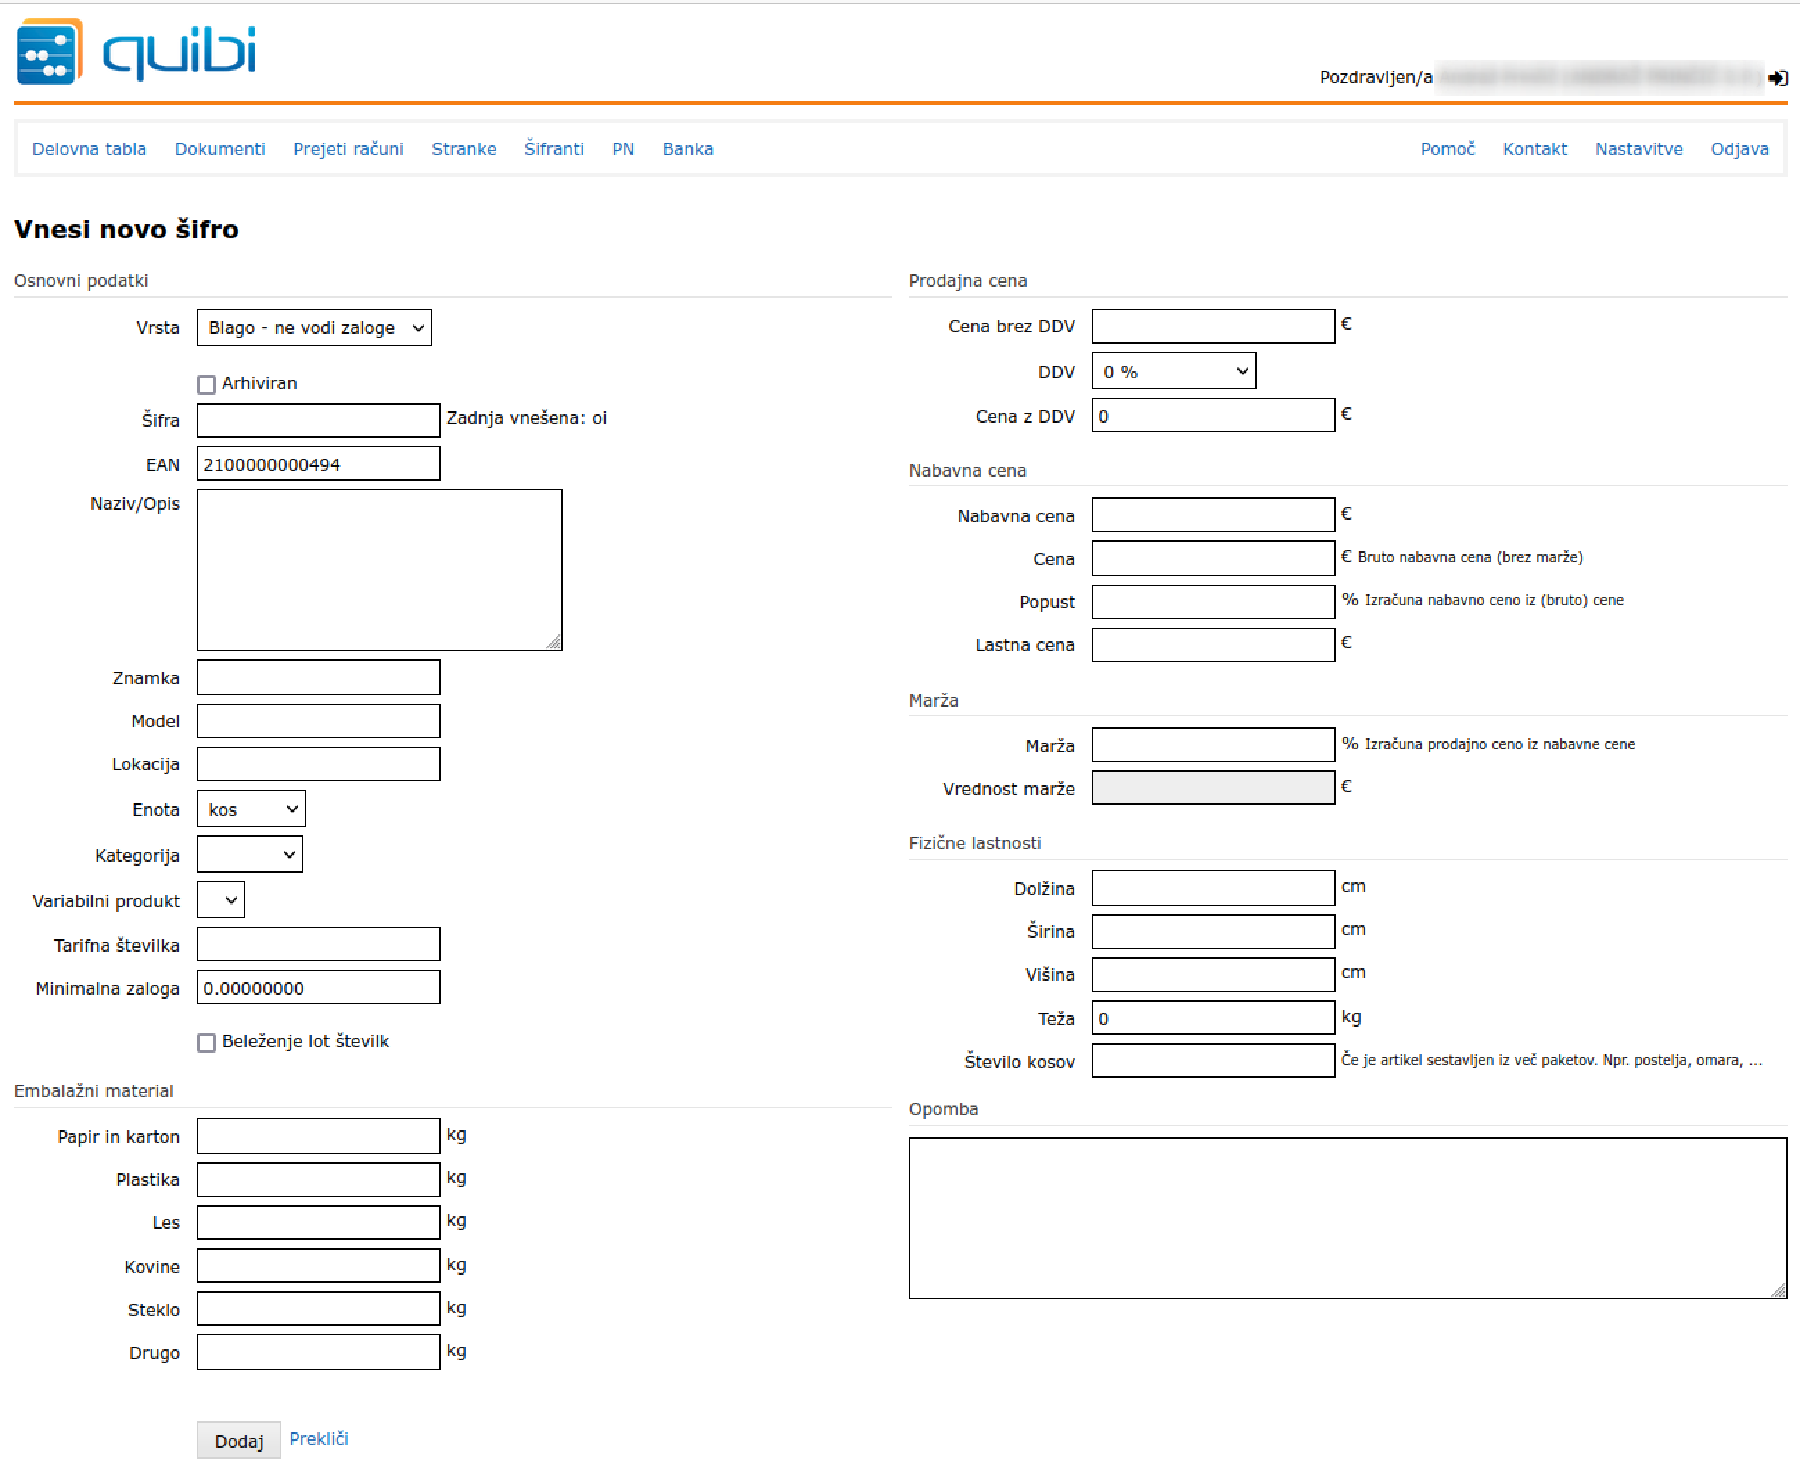Viewport: 1800px width, 1474px height.
Task: Select the Kategorija dropdown
Action: coord(250,855)
